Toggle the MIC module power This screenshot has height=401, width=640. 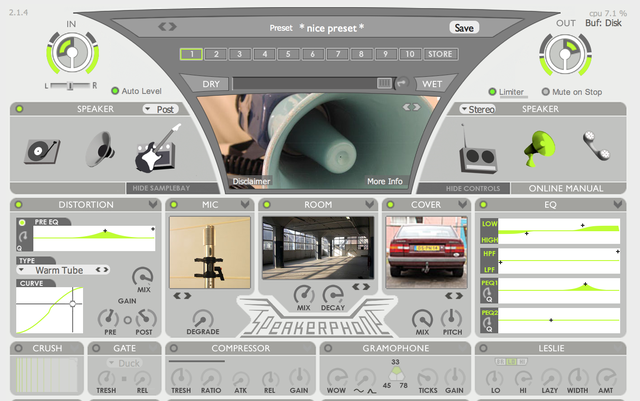pyautogui.click(x=174, y=205)
